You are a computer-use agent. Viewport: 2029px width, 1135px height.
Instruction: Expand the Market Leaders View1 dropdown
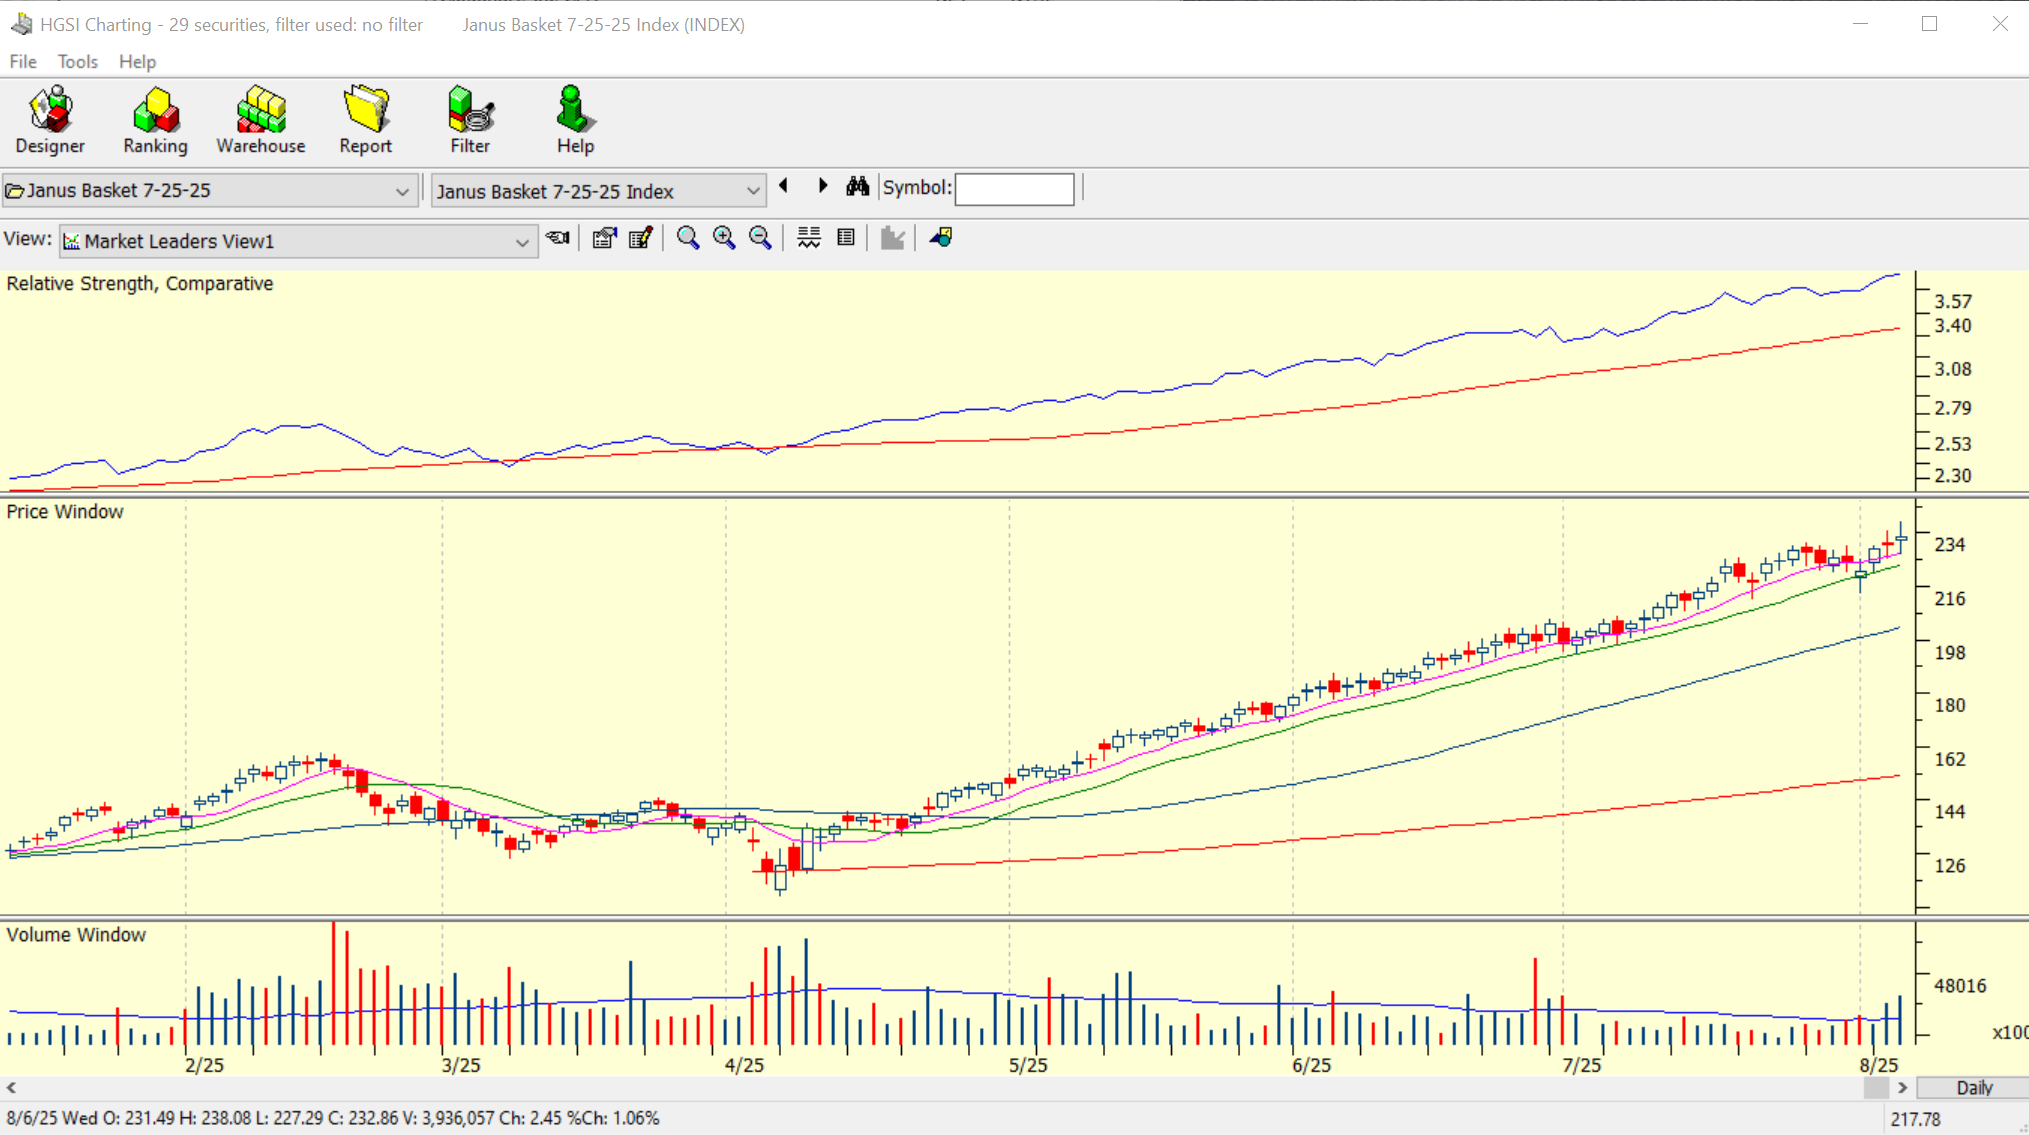click(522, 242)
